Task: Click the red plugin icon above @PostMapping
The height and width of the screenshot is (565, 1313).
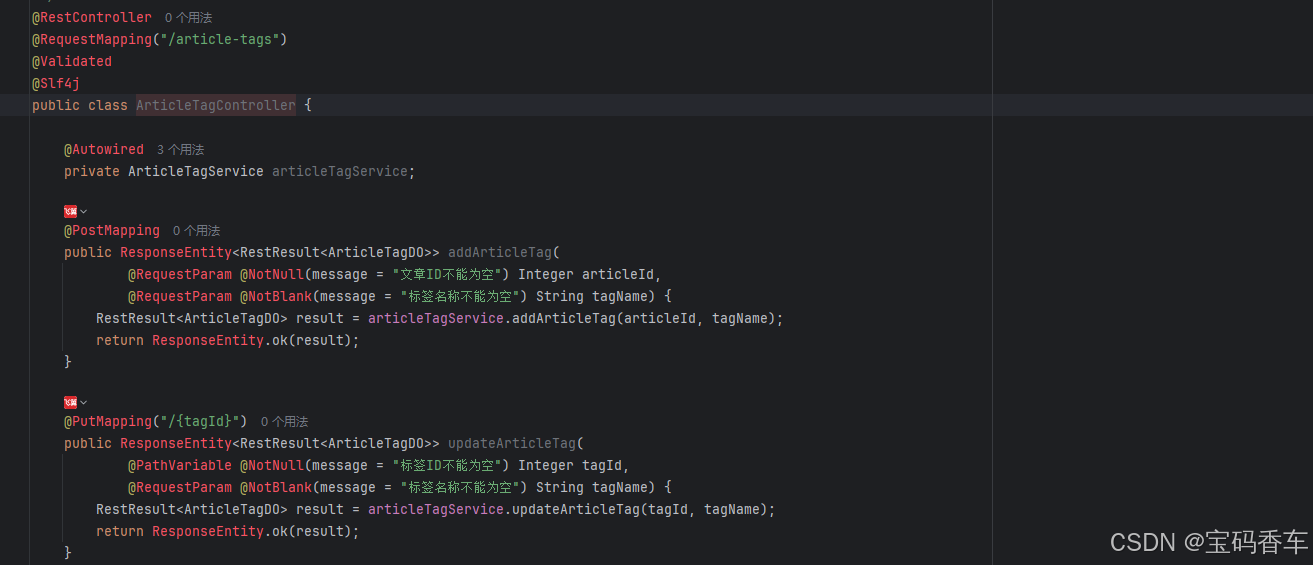Action: click(70, 211)
